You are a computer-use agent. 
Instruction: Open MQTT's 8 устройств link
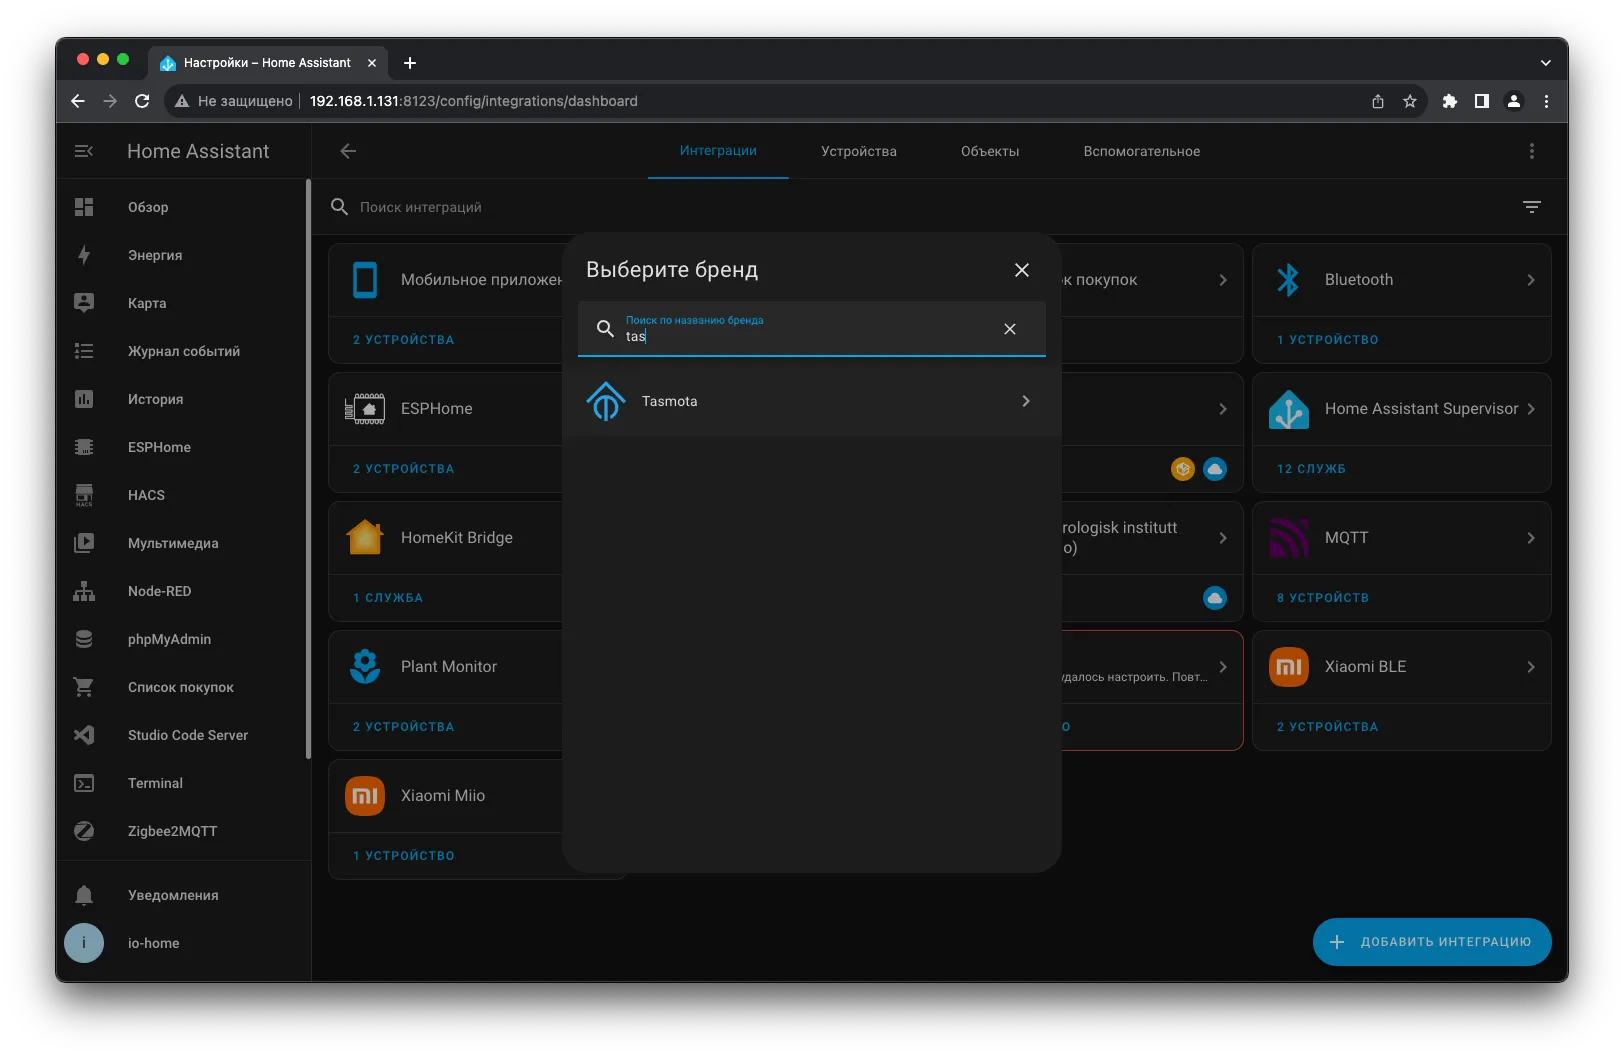tap(1323, 598)
